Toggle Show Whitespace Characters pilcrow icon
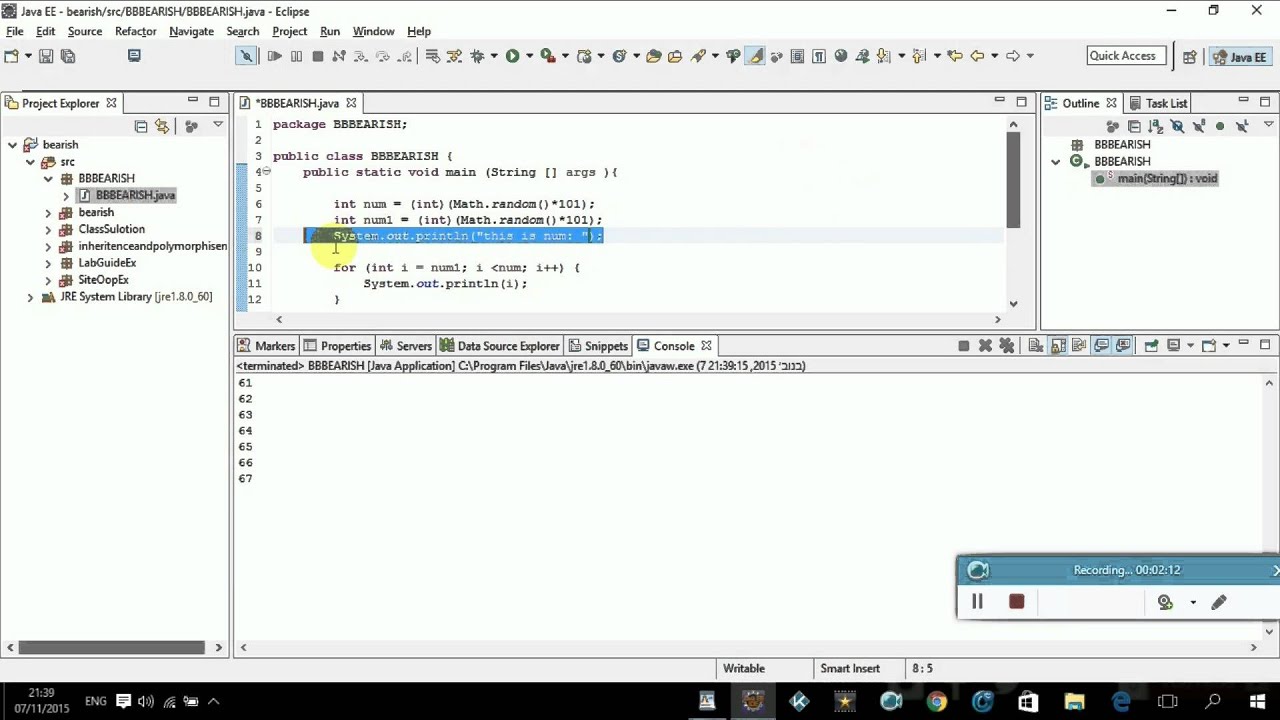 (819, 56)
